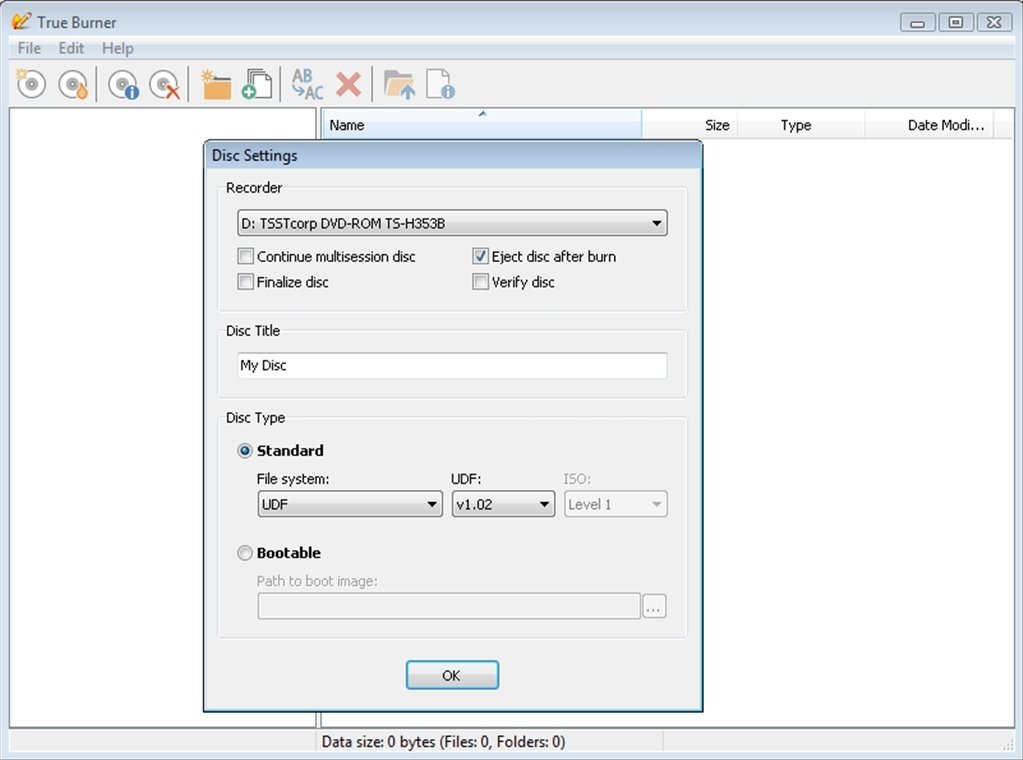Click the New folder toolbar icon
Viewport: 1023px width, 760px height.
click(215, 84)
